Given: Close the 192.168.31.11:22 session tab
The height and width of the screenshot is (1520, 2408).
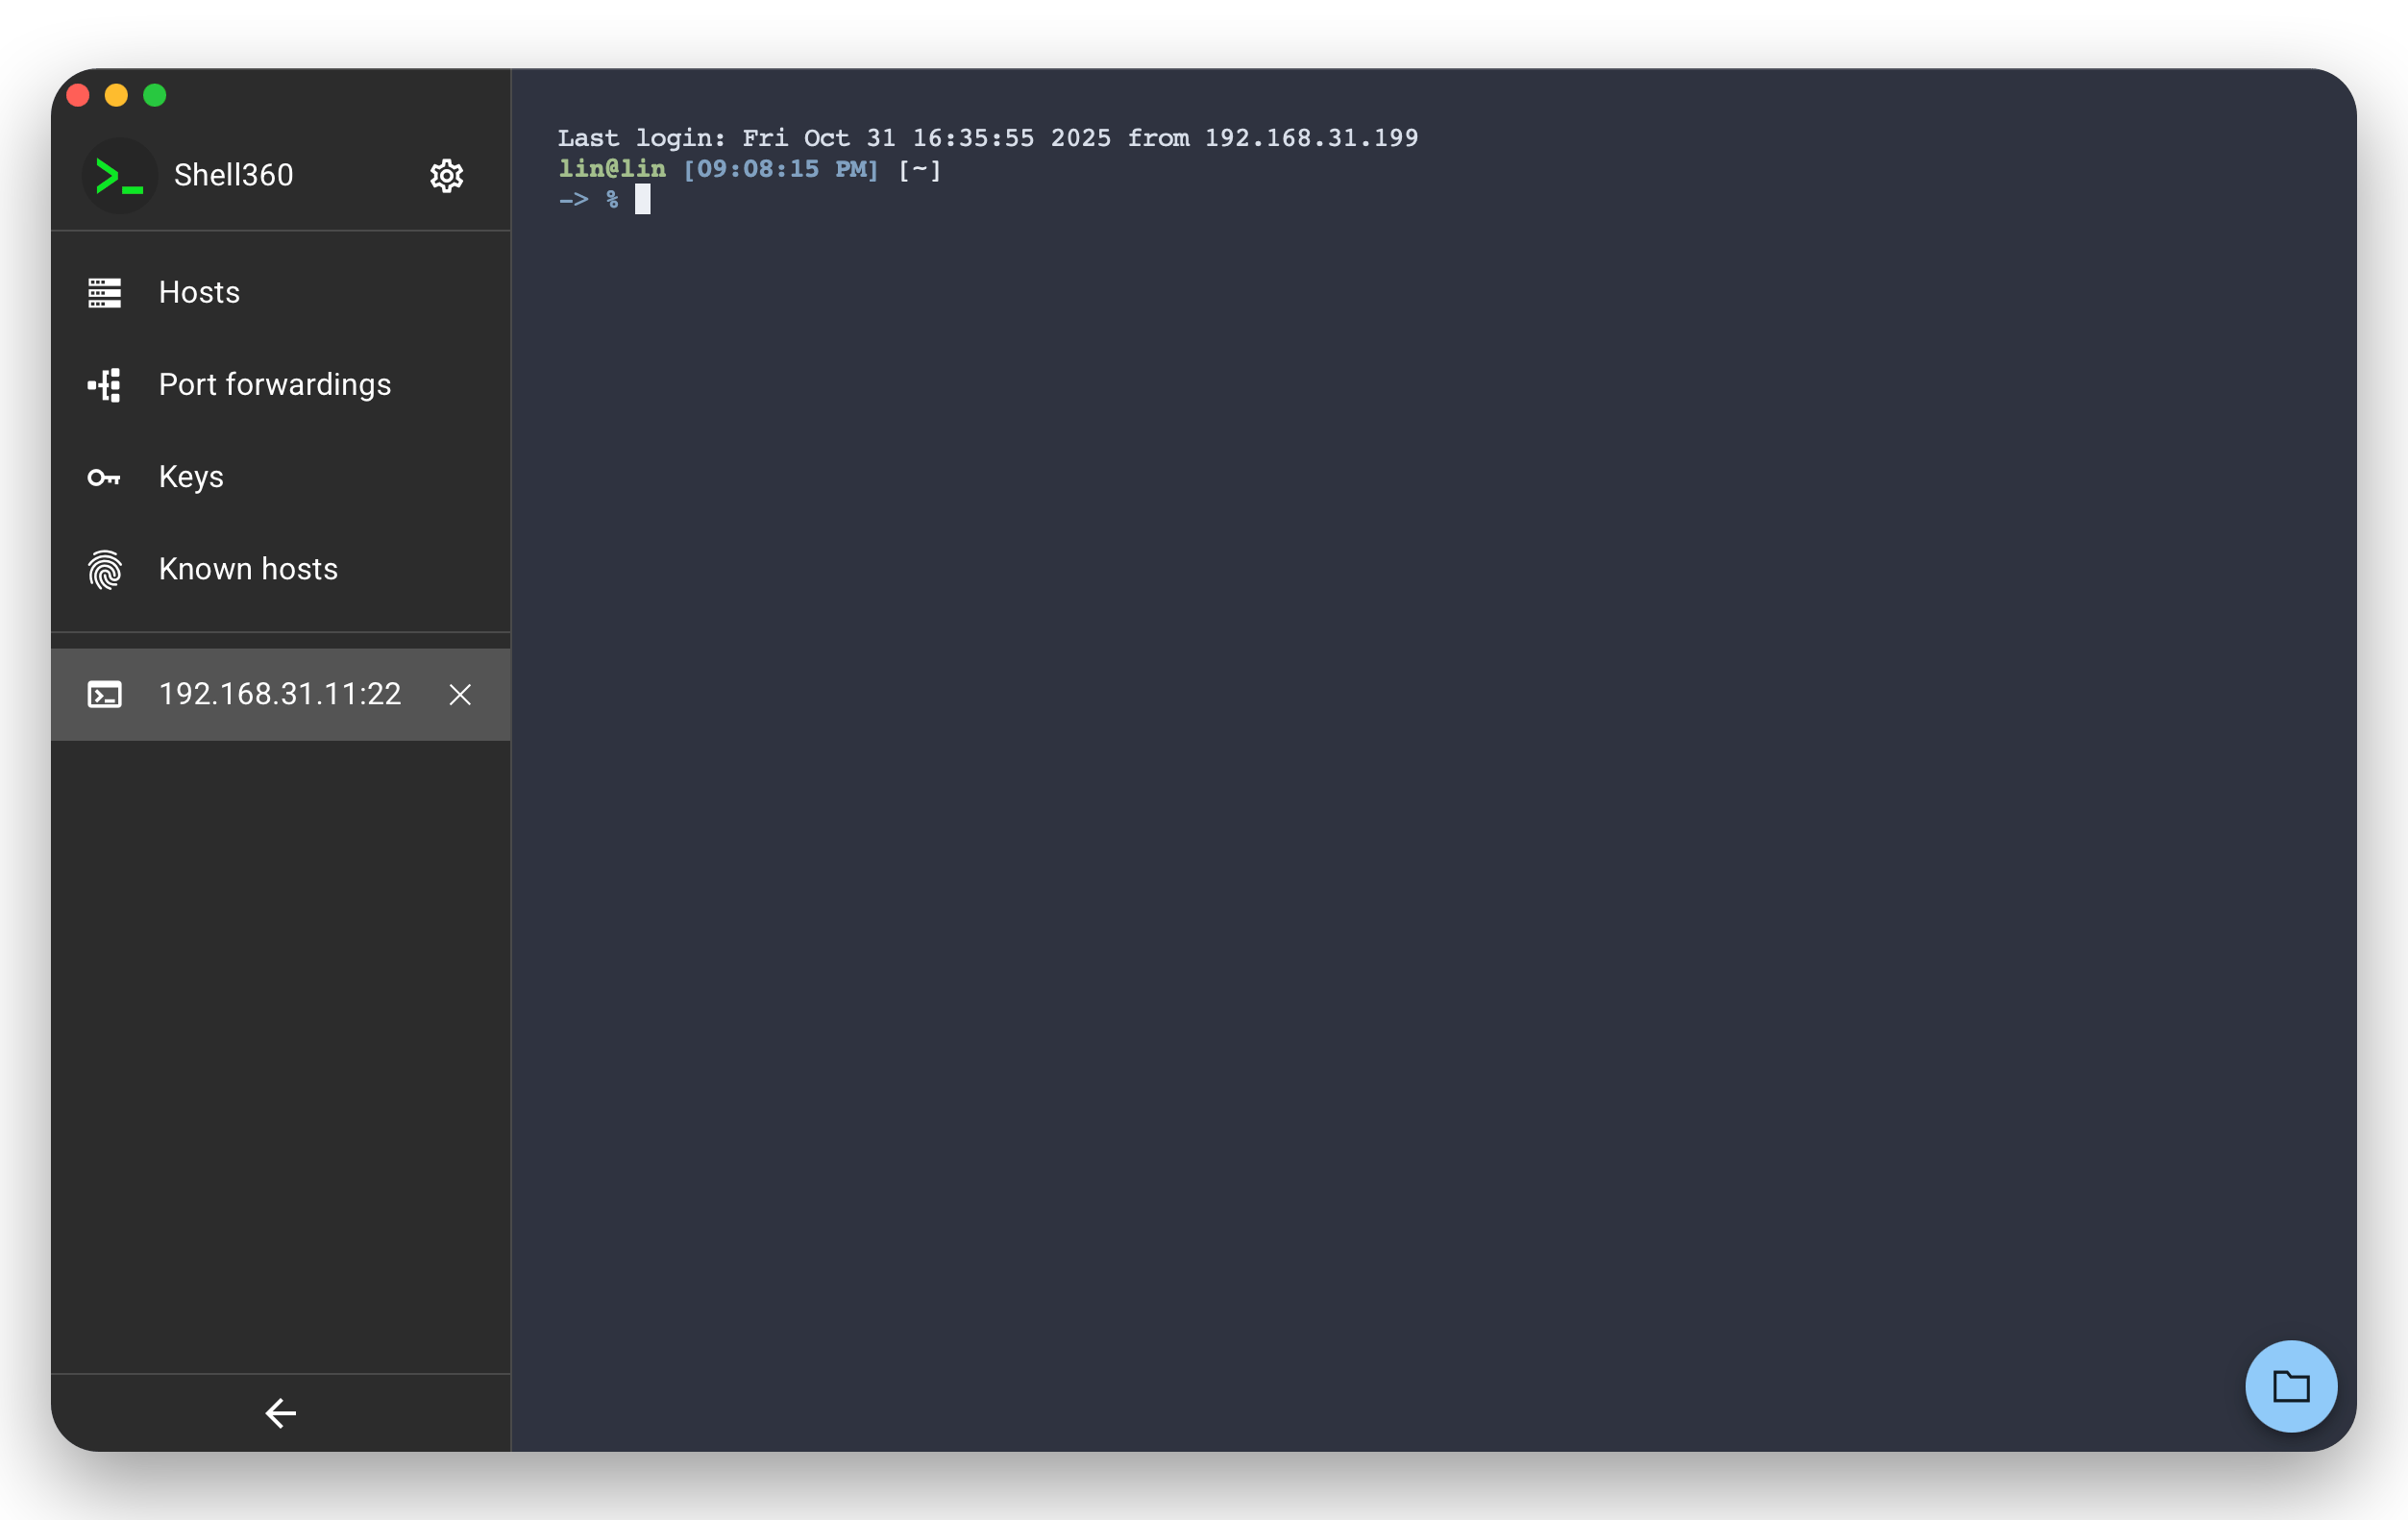Looking at the screenshot, I should pyautogui.click(x=460, y=695).
